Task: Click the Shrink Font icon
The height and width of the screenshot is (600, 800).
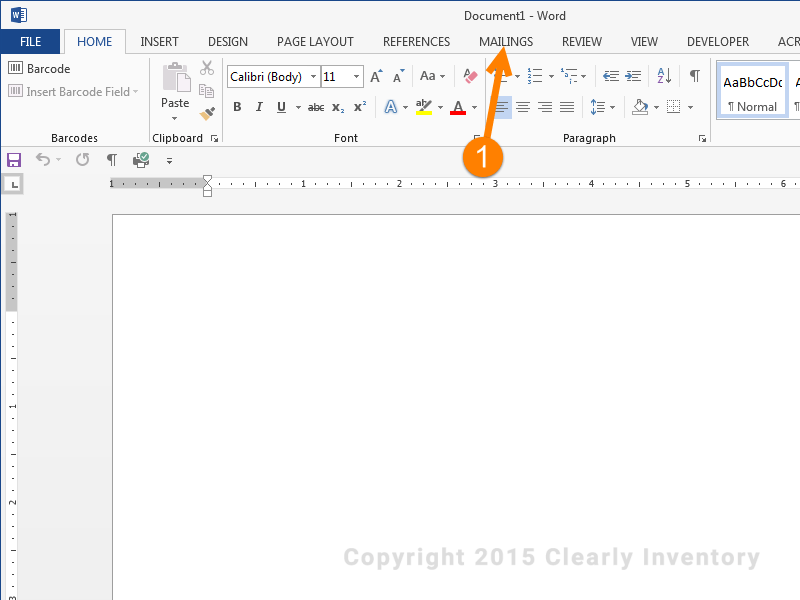Action: [398, 77]
